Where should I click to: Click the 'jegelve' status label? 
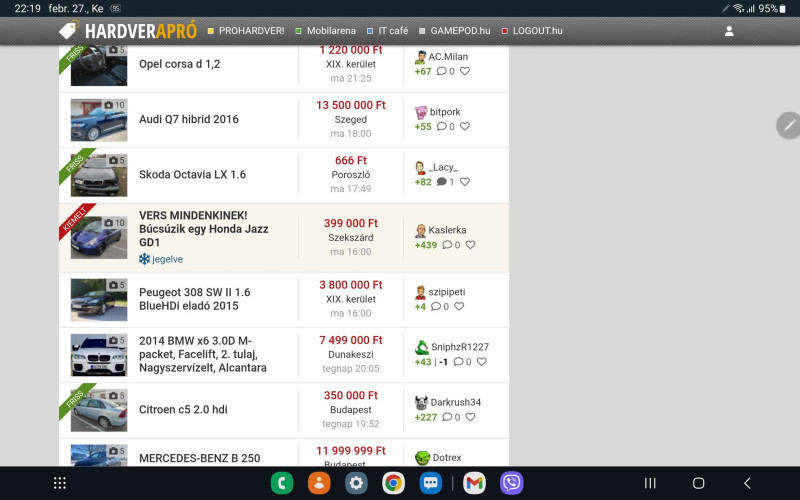[x=161, y=259]
